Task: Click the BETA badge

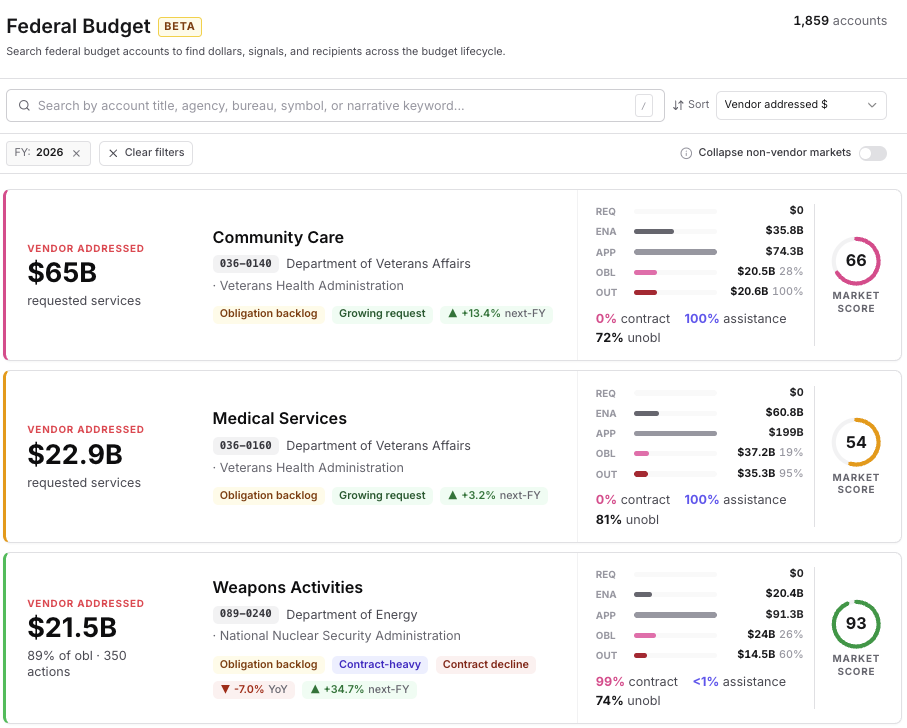Action: point(180,27)
